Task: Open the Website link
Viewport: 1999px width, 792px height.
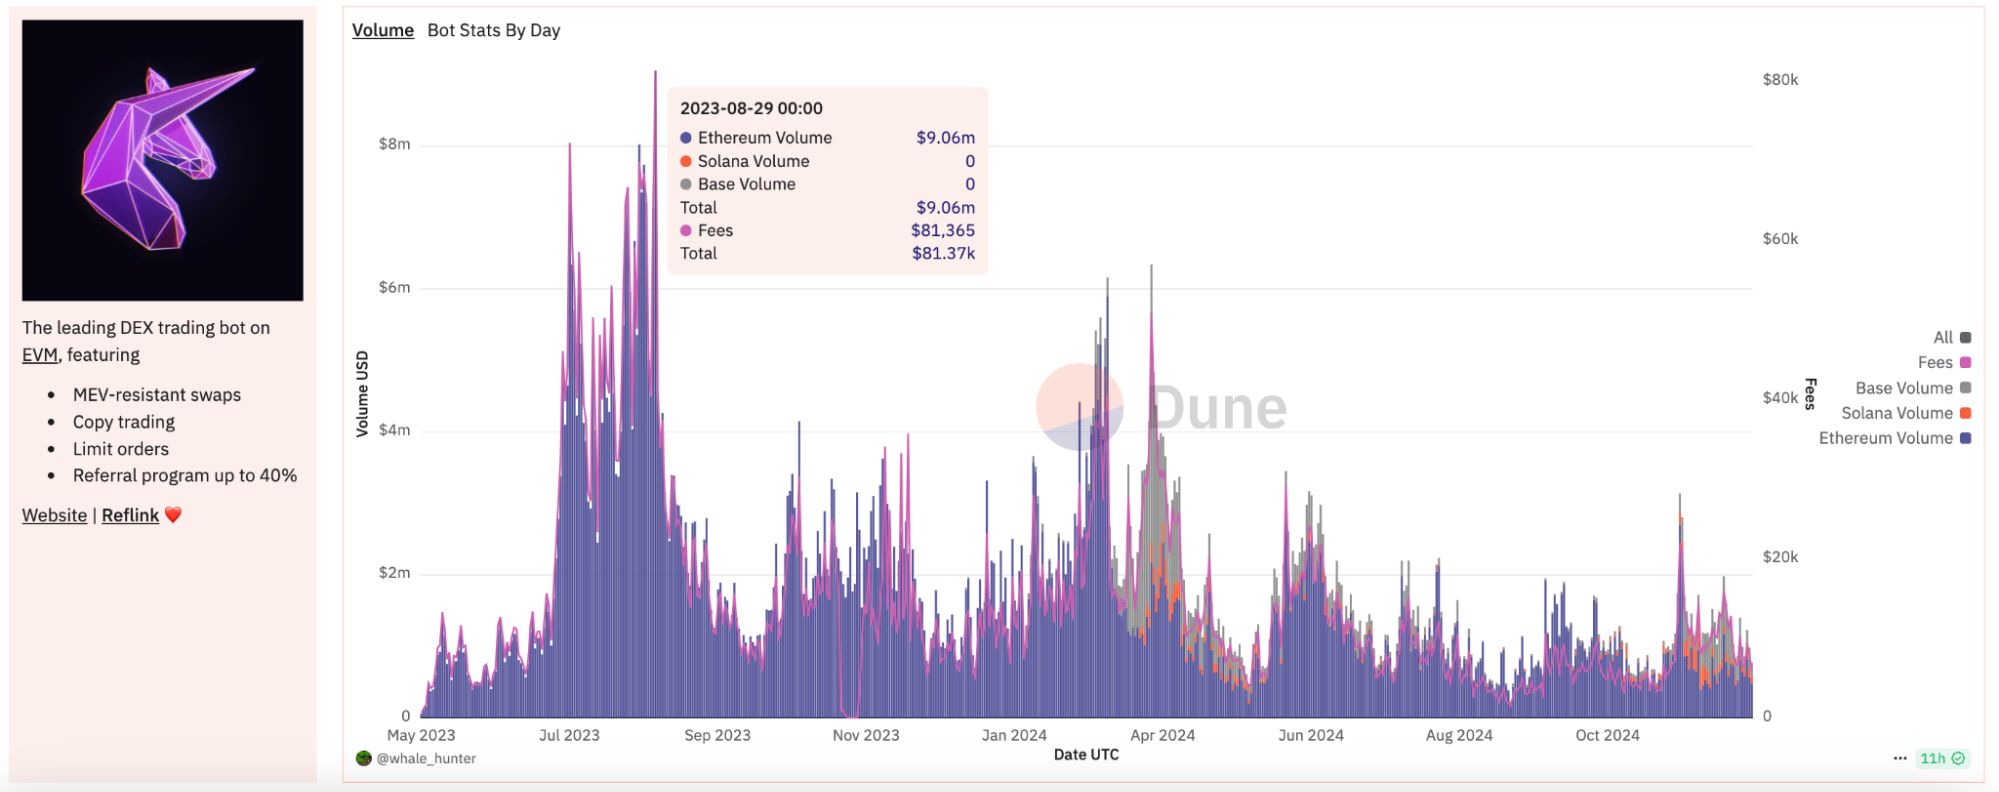Action: 54,515
